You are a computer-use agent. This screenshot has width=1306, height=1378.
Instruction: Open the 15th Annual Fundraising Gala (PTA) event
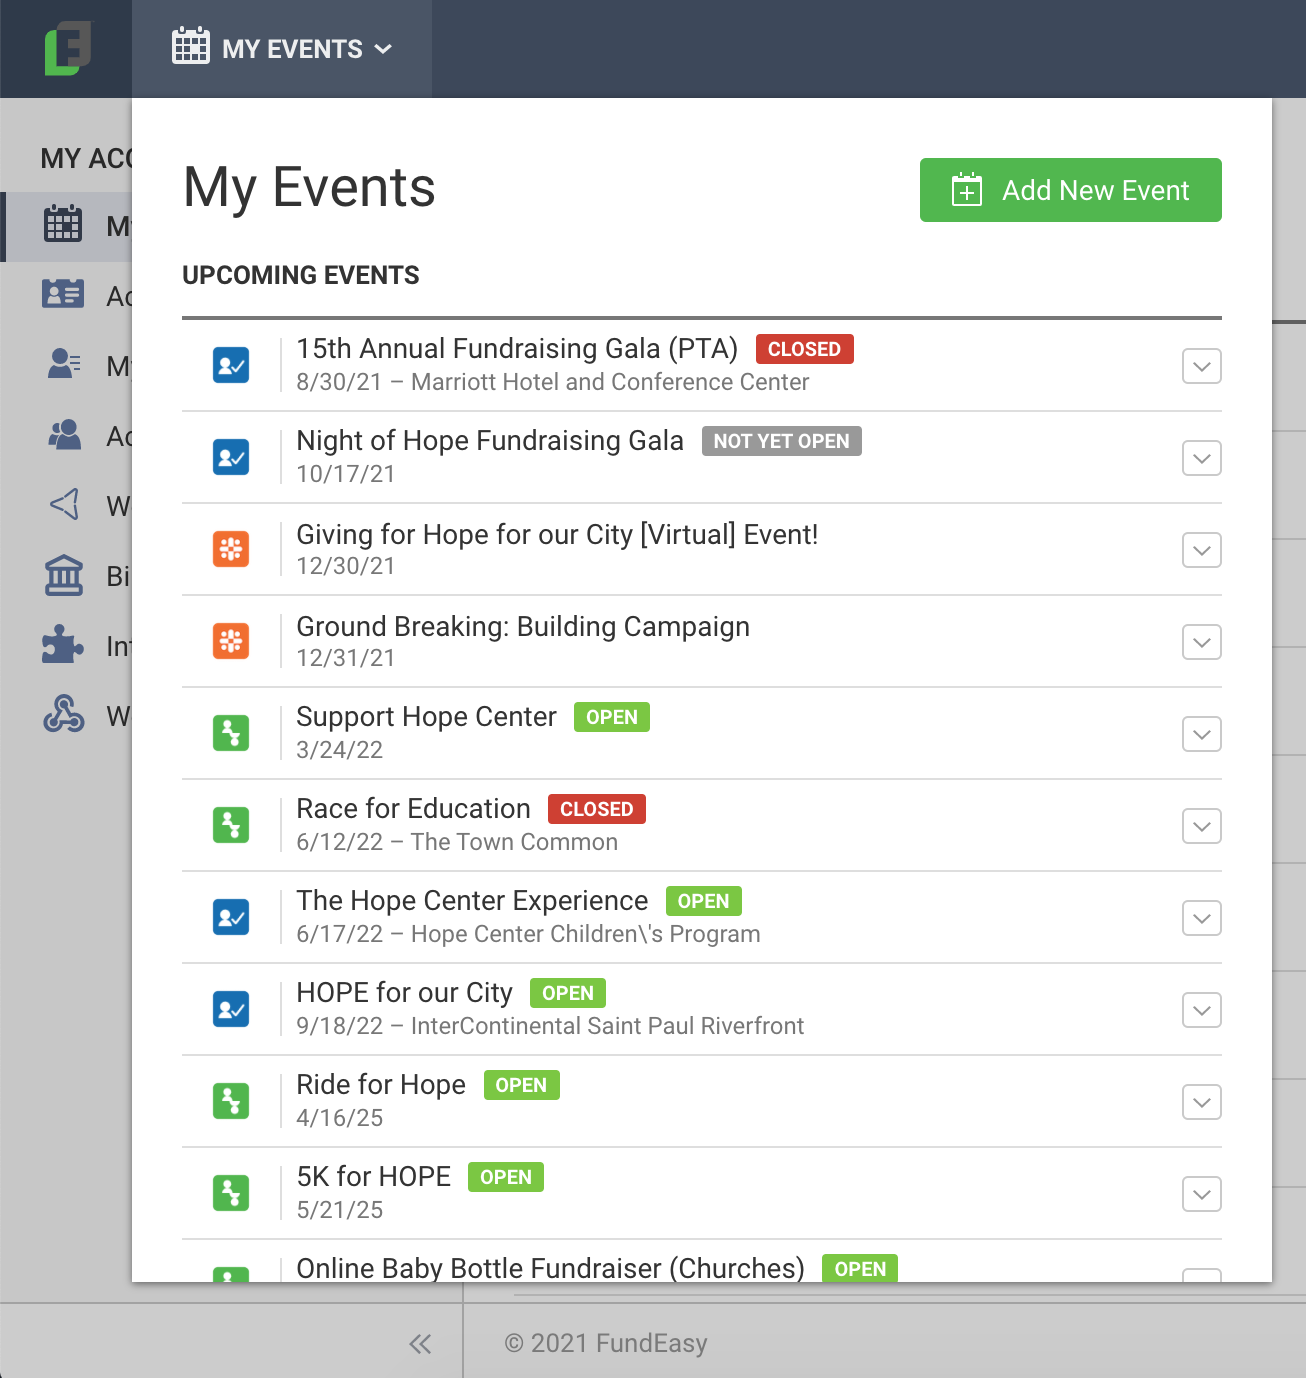[517, 349]
